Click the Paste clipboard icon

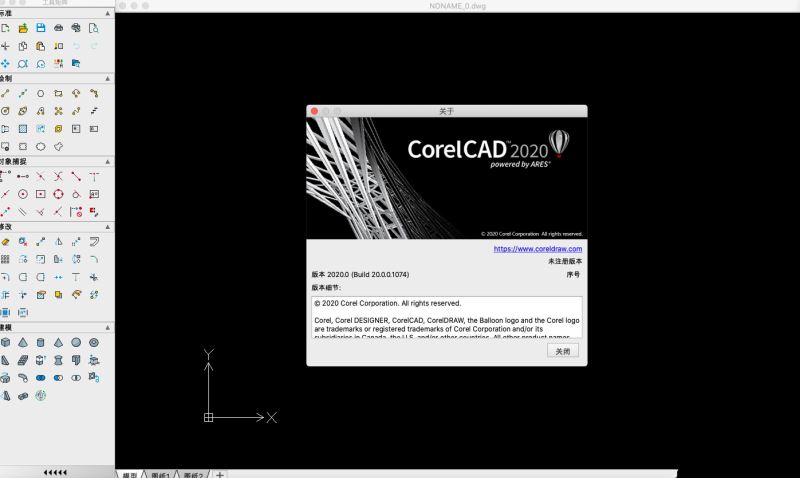click(x=41, y=46)
